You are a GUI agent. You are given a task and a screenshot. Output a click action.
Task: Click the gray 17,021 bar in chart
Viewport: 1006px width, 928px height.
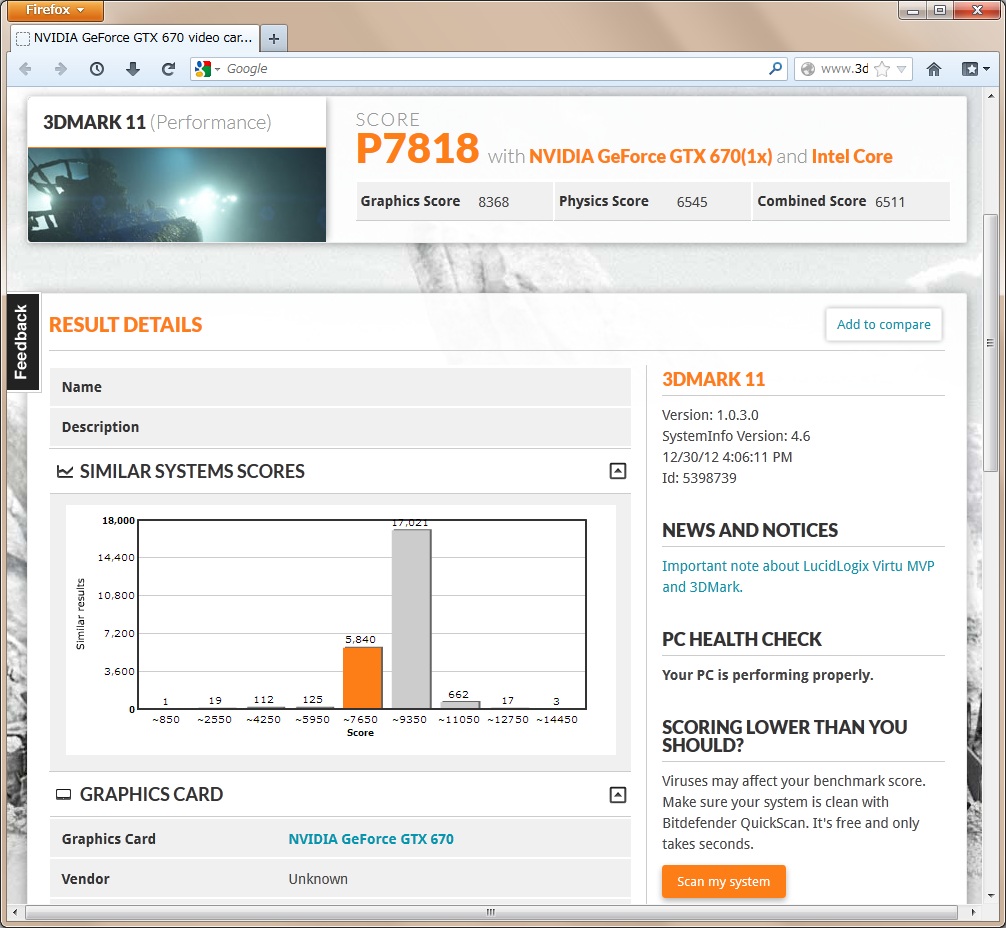pos(411,619)
